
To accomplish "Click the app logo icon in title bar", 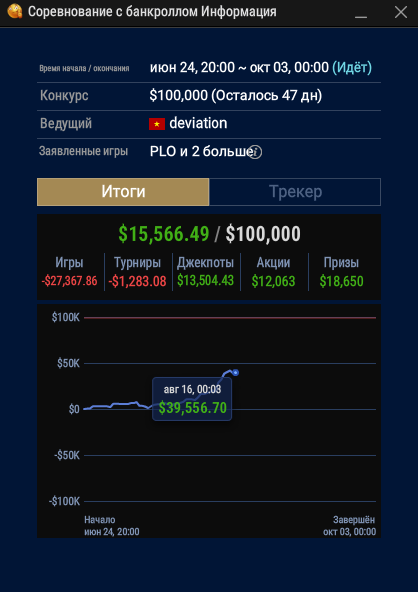I will click(15, 11).
